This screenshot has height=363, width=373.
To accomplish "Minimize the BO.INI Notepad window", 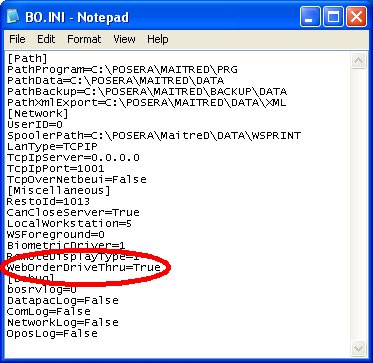I will coord(310,17).
